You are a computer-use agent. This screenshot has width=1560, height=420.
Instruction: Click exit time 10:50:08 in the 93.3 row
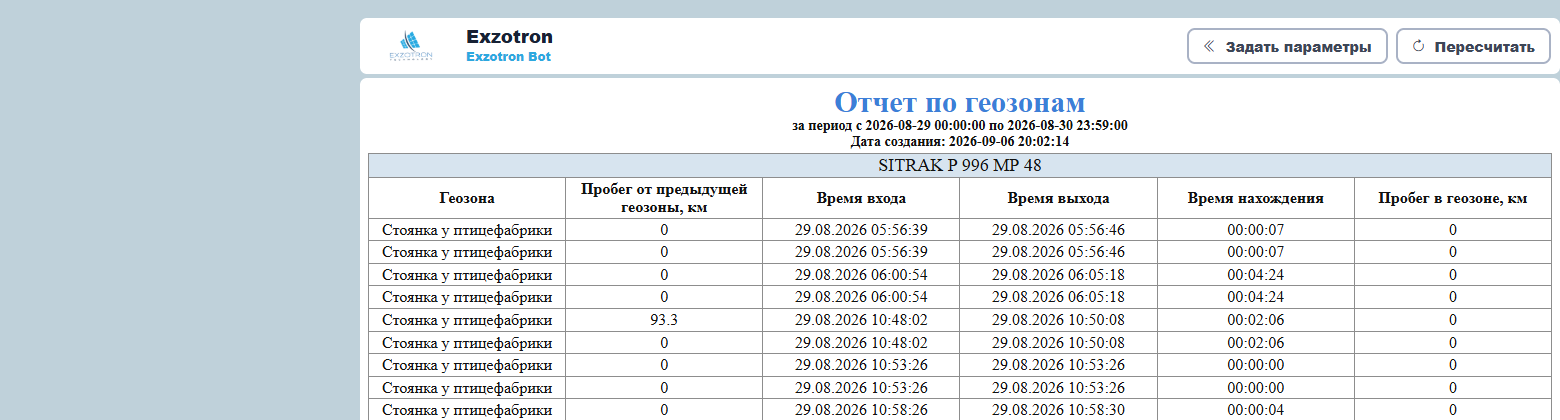(1058, 320)
